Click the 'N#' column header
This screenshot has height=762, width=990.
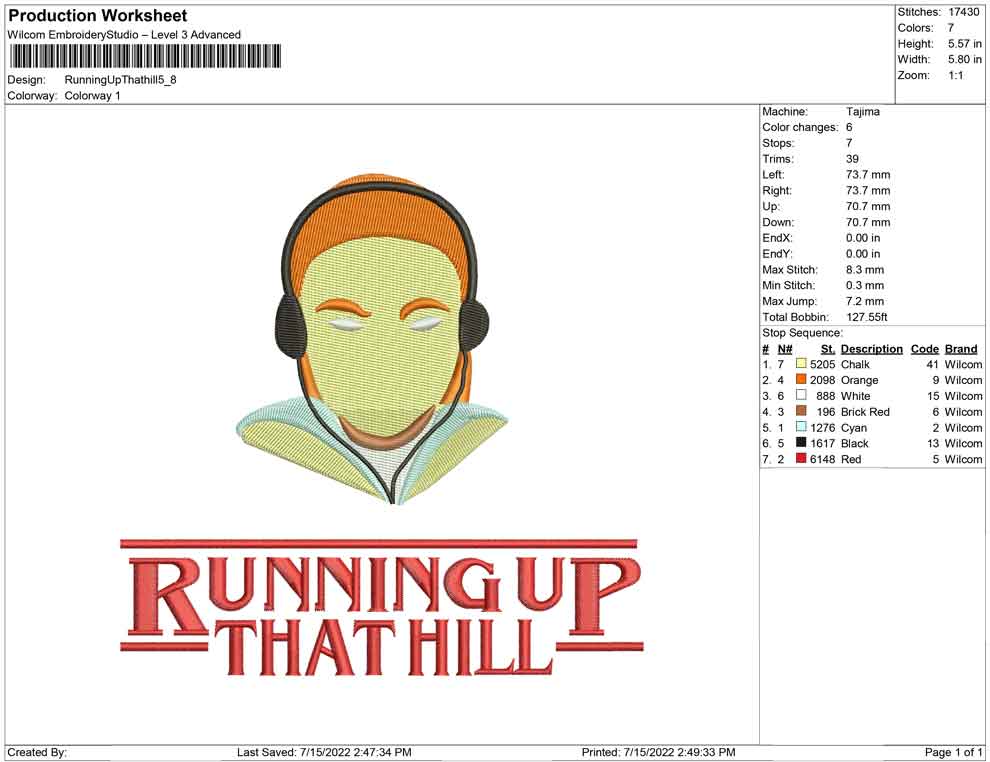785,348
